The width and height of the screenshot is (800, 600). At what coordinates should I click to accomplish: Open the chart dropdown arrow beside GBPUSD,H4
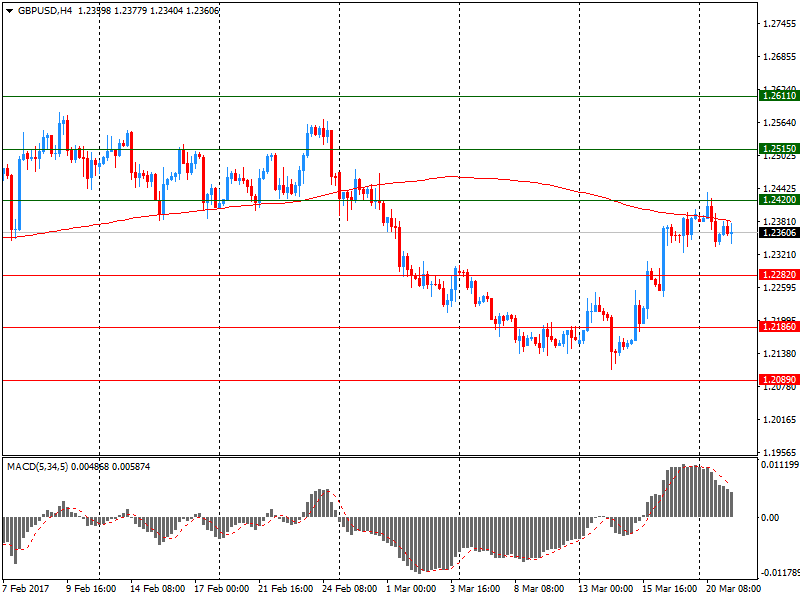[x=9, y=11]
